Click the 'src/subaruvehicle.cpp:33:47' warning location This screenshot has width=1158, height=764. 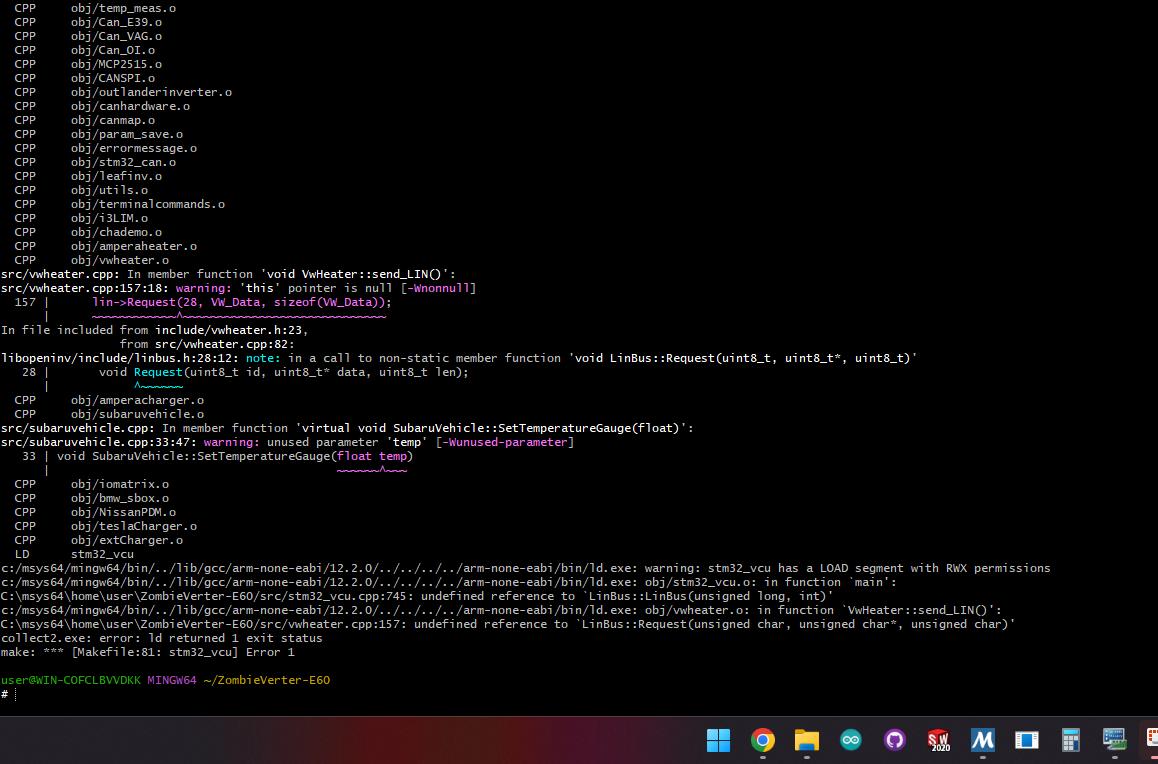point(98,442)
